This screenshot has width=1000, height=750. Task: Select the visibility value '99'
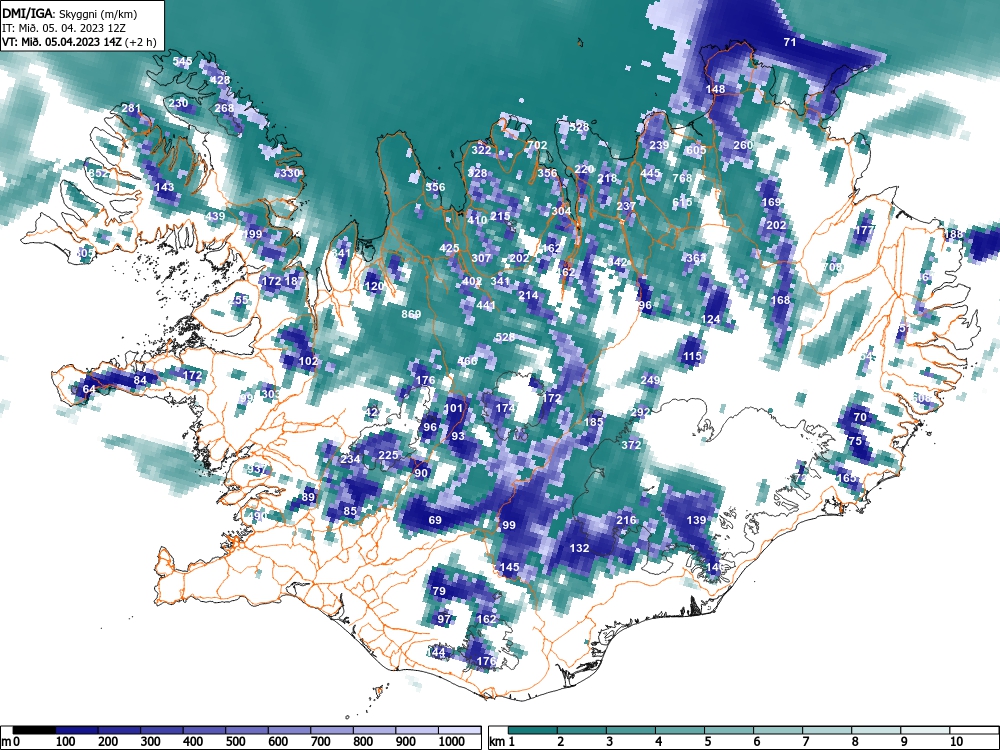508,525
